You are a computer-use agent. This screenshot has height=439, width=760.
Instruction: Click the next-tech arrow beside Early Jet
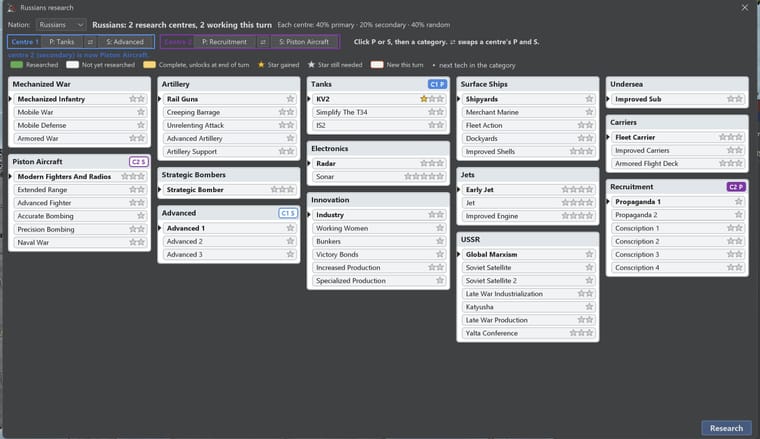click(459, 190)
